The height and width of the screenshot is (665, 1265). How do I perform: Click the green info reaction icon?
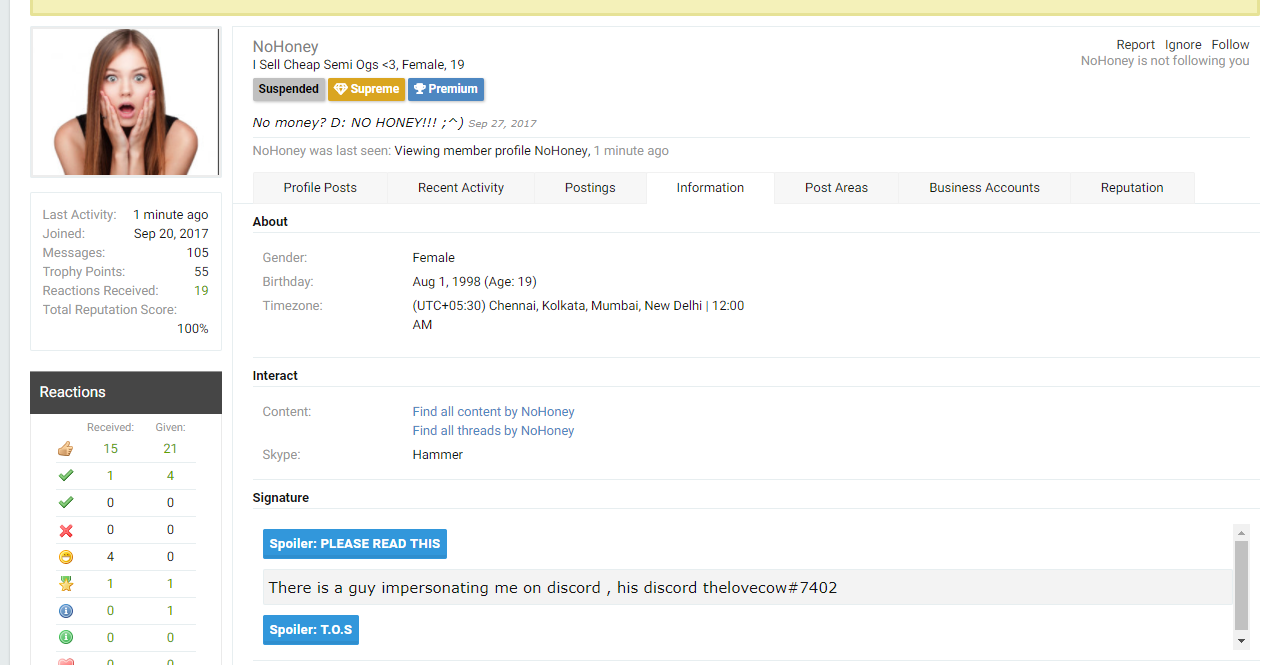click(66, 638)
